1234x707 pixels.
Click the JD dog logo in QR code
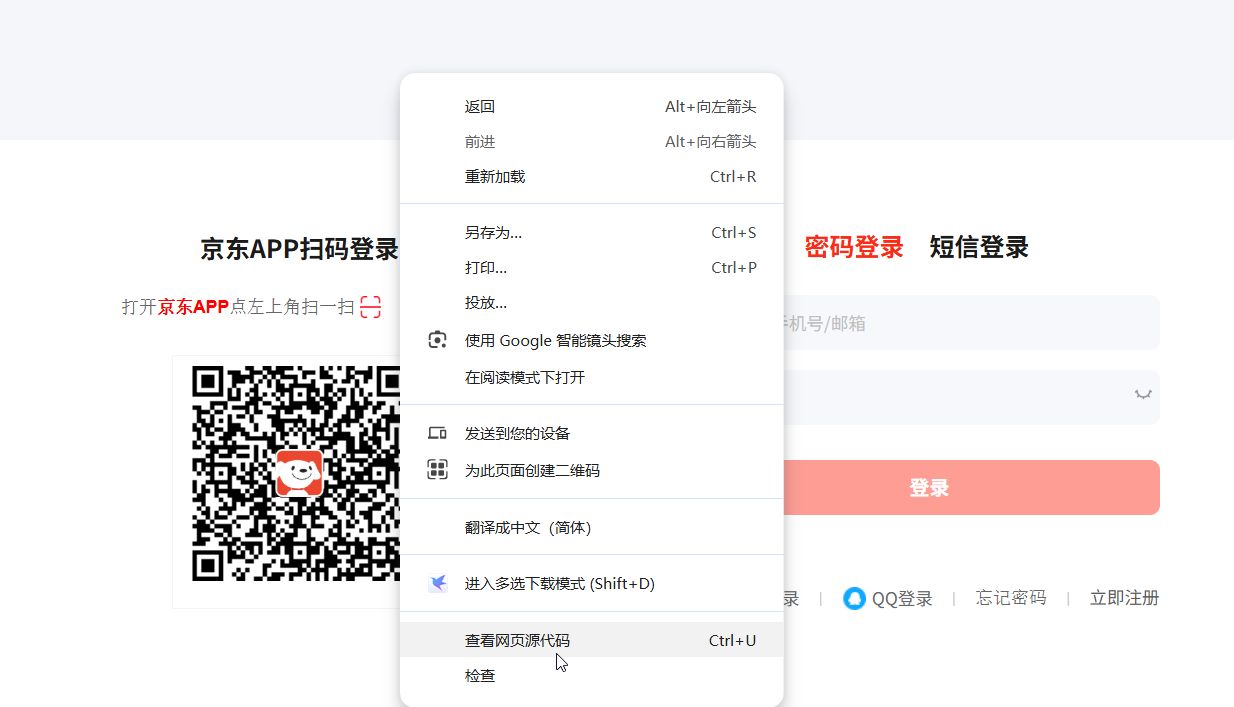click(299, 473)
